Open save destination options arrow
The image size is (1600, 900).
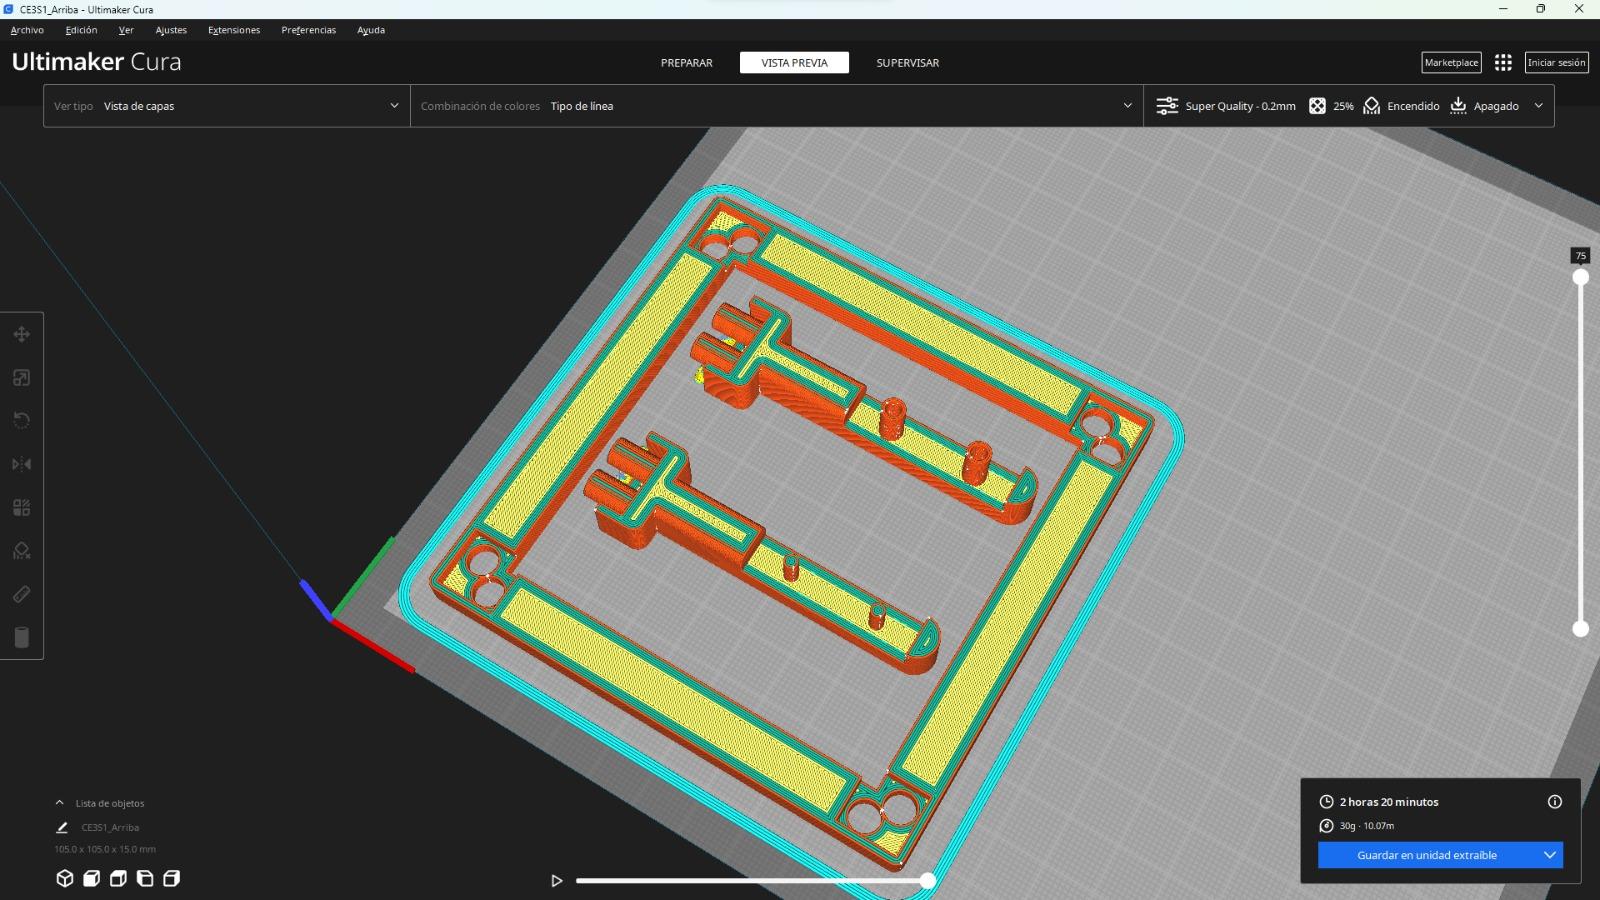coord(1550,855)
